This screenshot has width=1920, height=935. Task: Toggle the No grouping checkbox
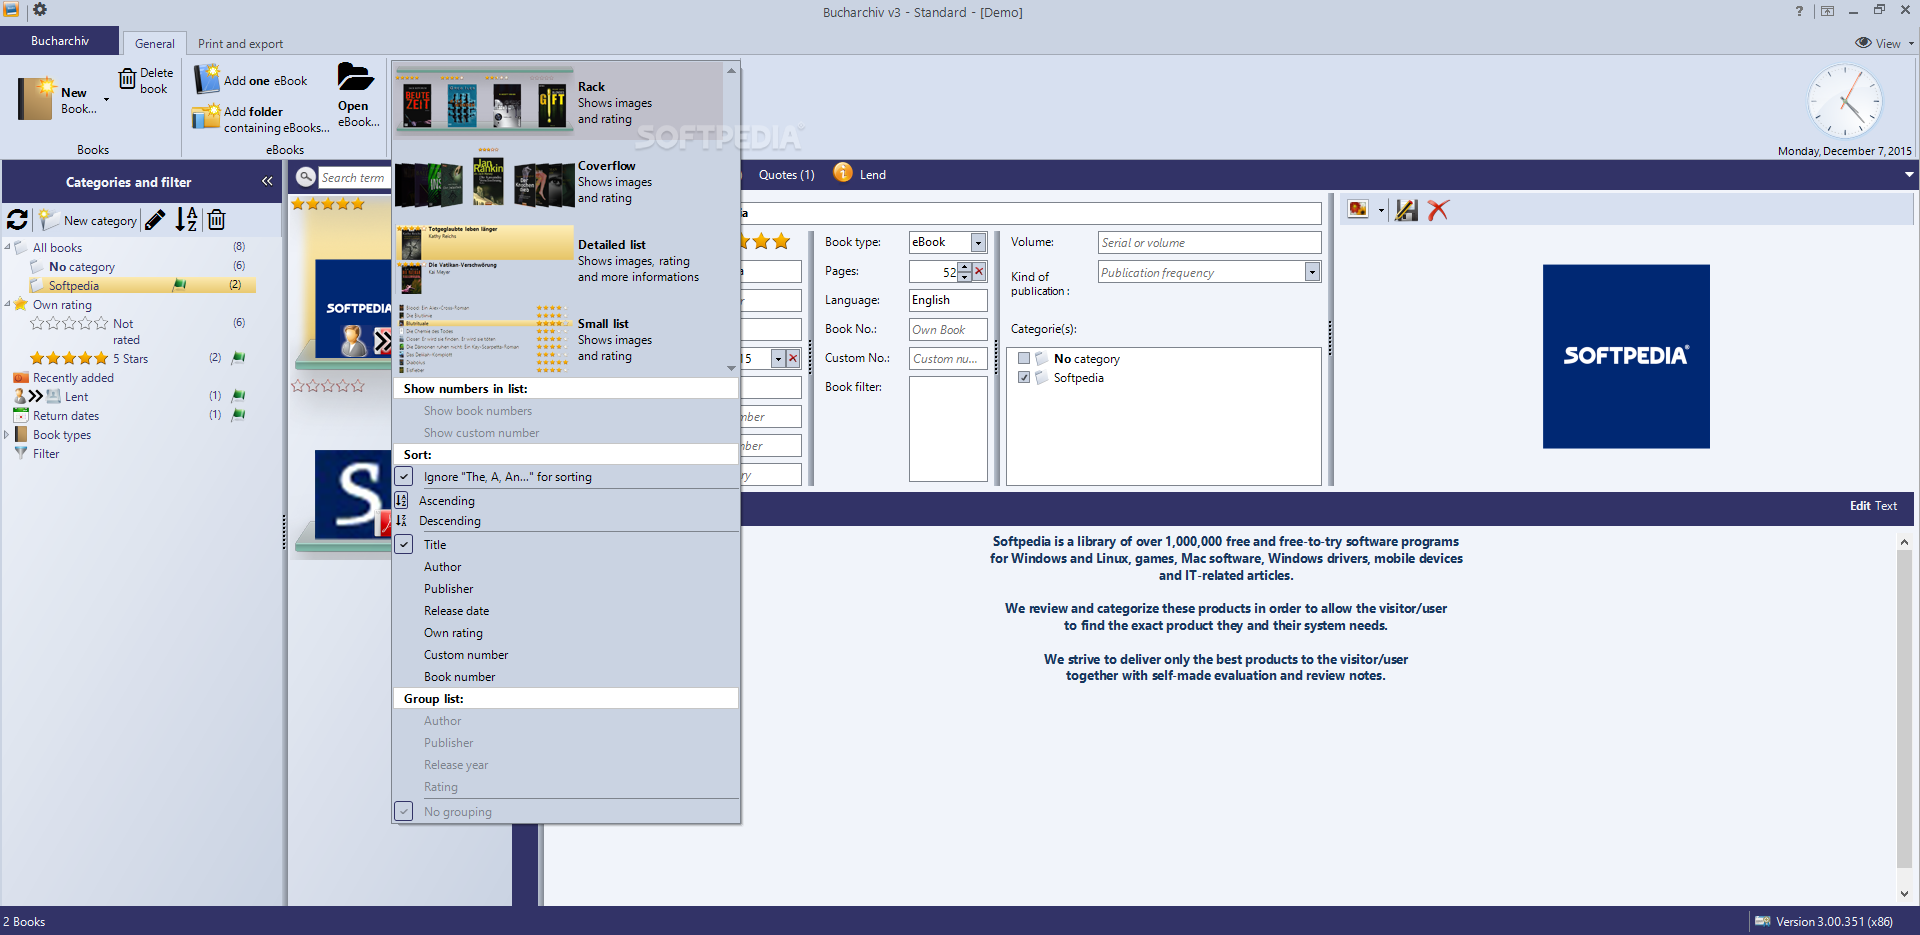coord(404,811)
